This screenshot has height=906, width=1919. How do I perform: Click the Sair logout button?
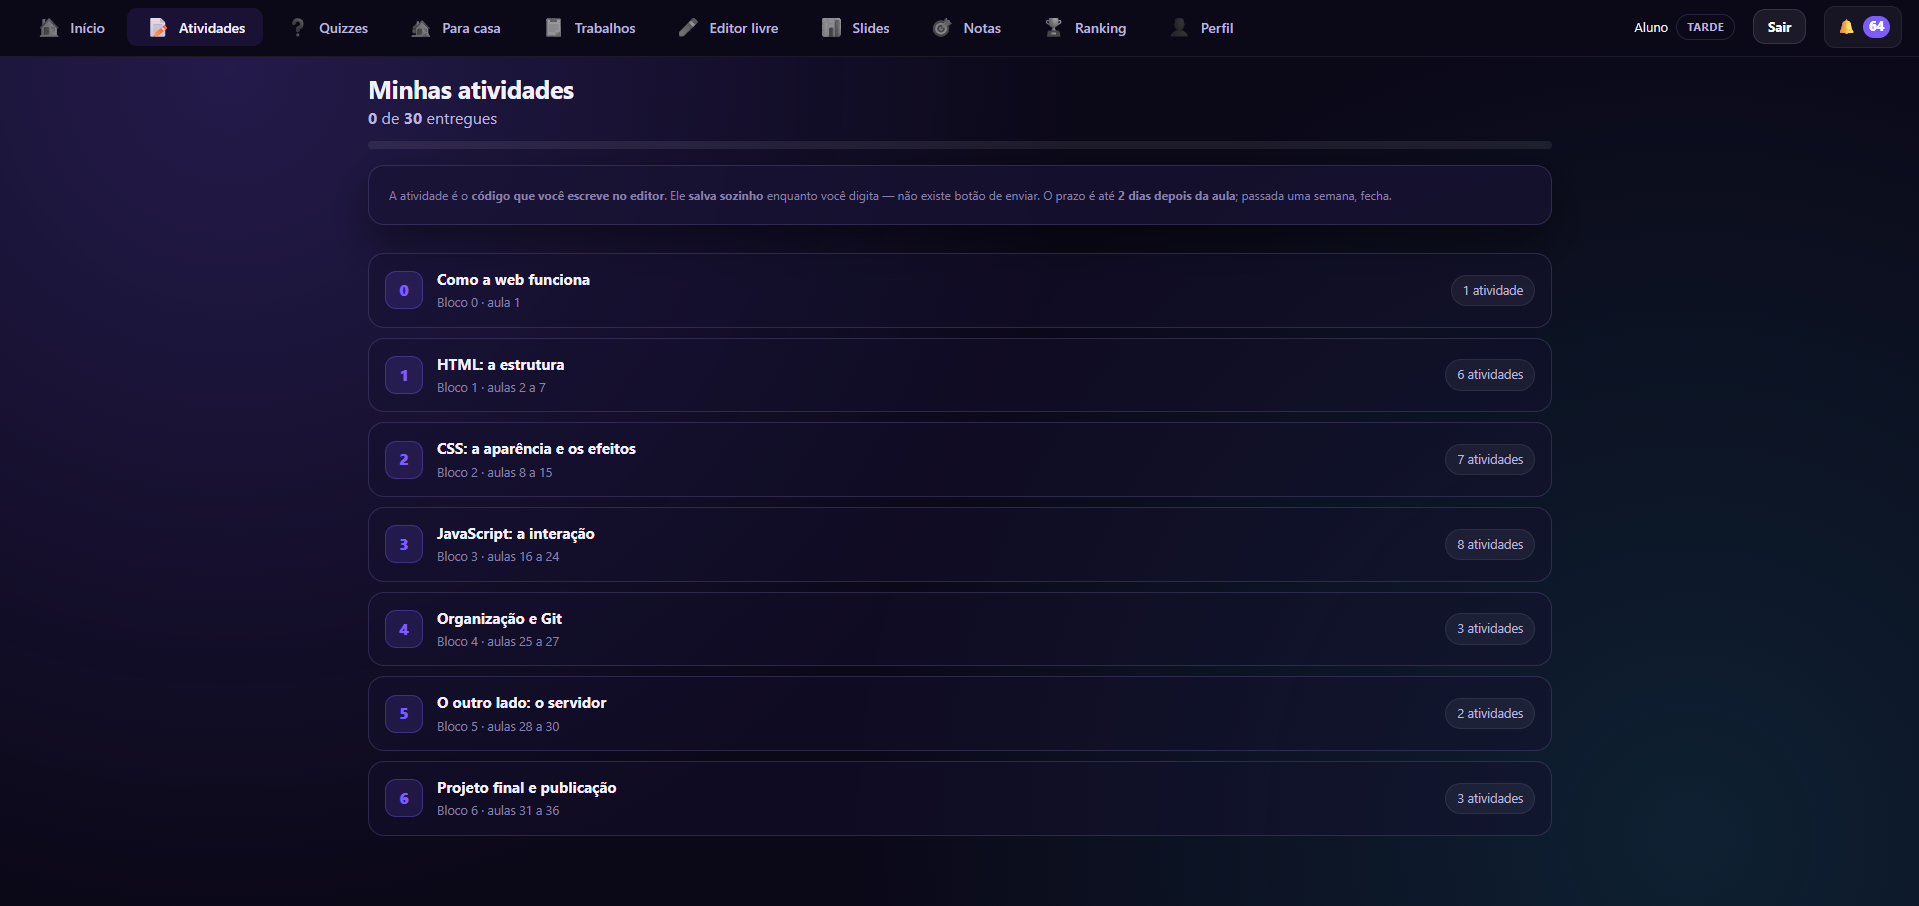1779,27
